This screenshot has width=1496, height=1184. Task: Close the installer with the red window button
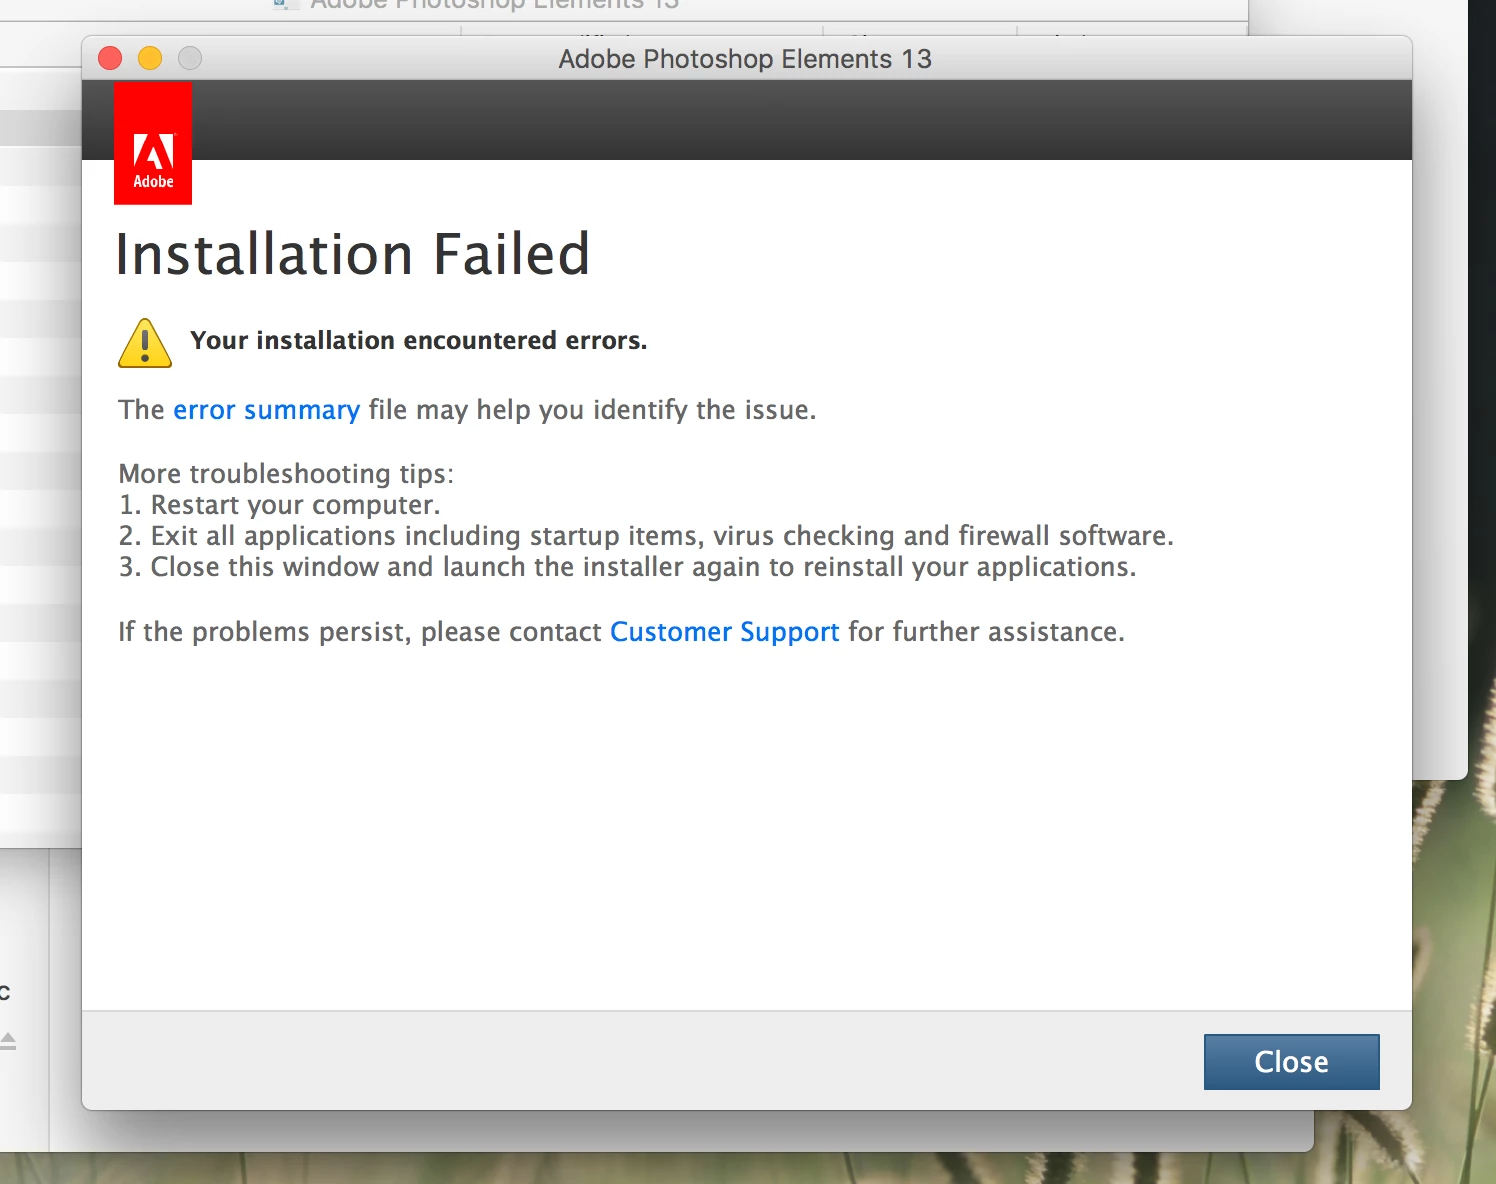click(110, 58)
